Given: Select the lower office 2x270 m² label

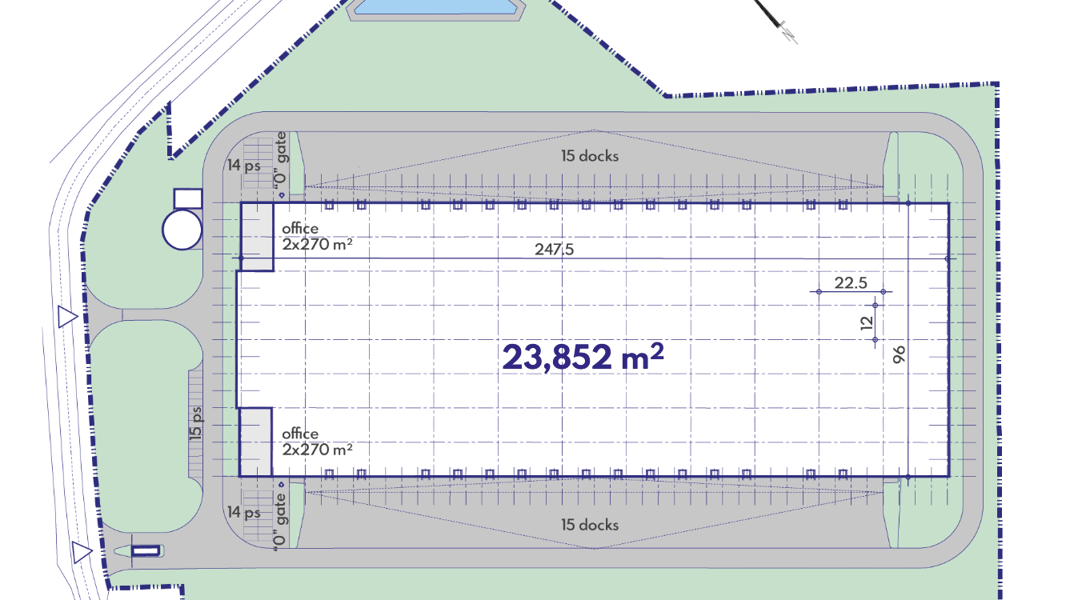Looking at the screenshot, I should click(317, 442).
